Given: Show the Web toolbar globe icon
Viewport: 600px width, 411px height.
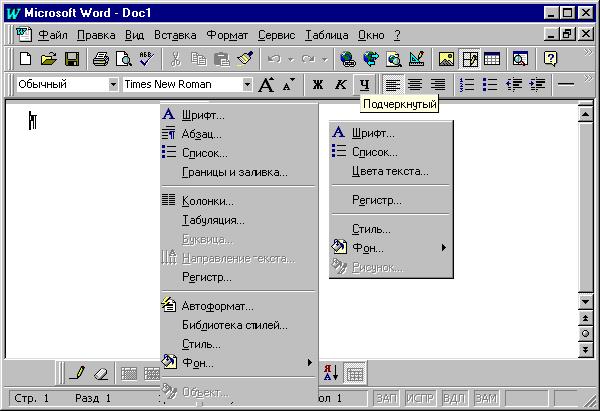Looking at the screenshot, I should coord(370,59).
